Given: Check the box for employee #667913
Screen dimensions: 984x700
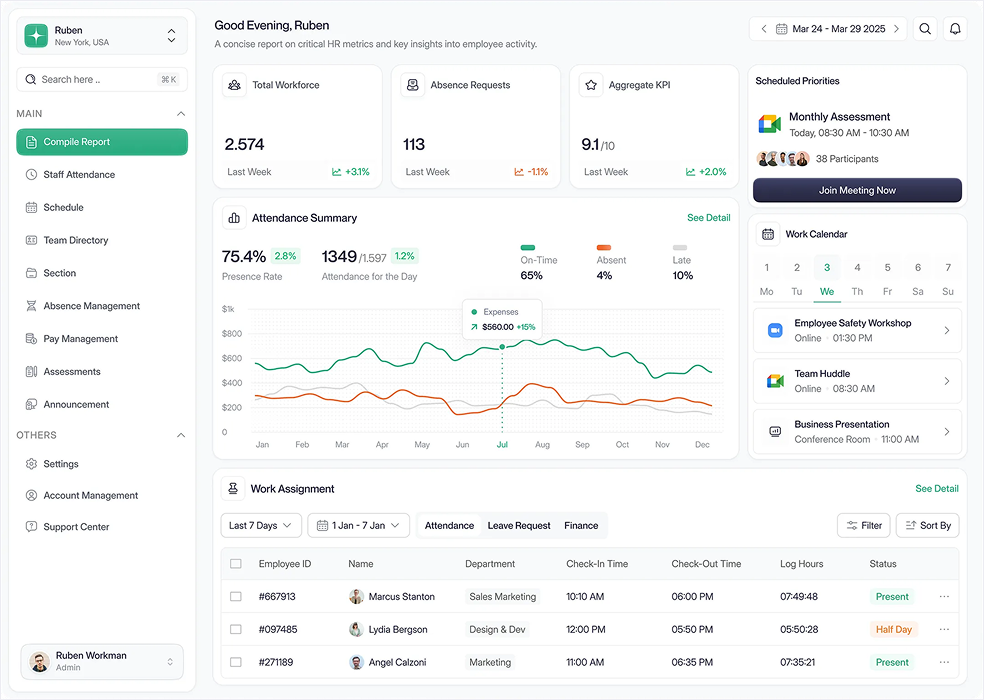Looking at the screenshot, I should pyautogui.click(x=236, y=596).
